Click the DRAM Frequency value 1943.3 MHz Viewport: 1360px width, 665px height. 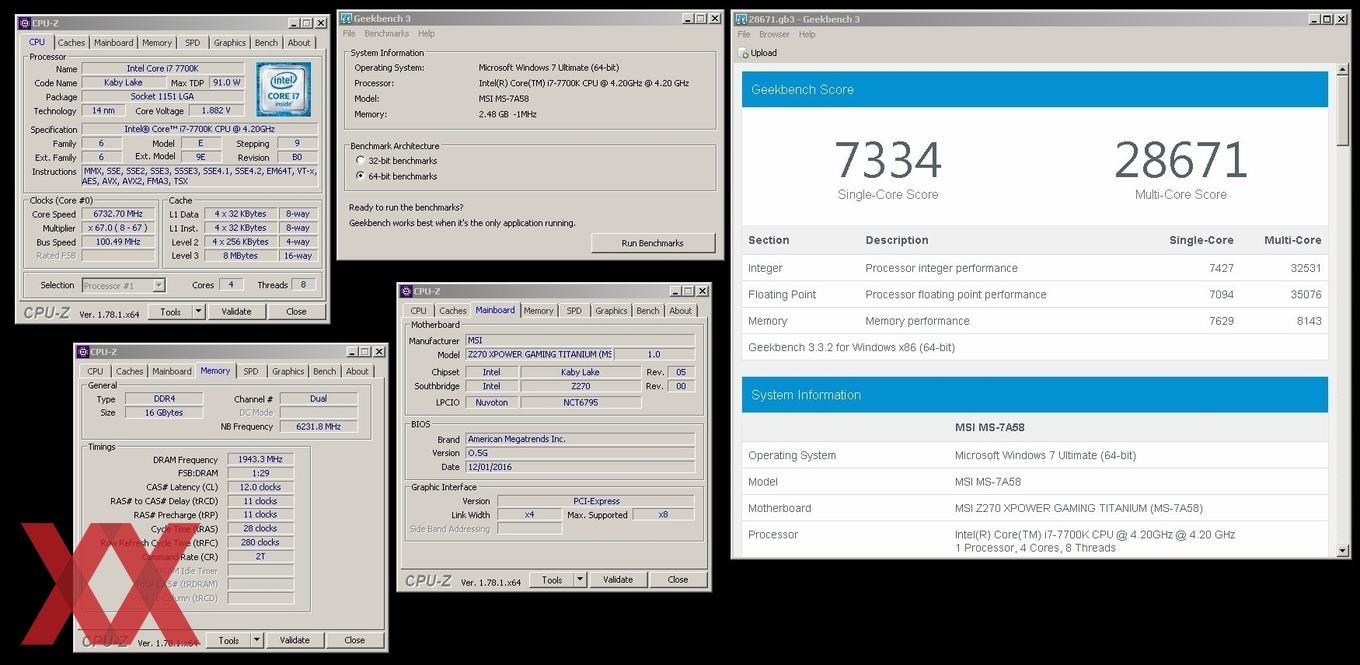point(260,459)
